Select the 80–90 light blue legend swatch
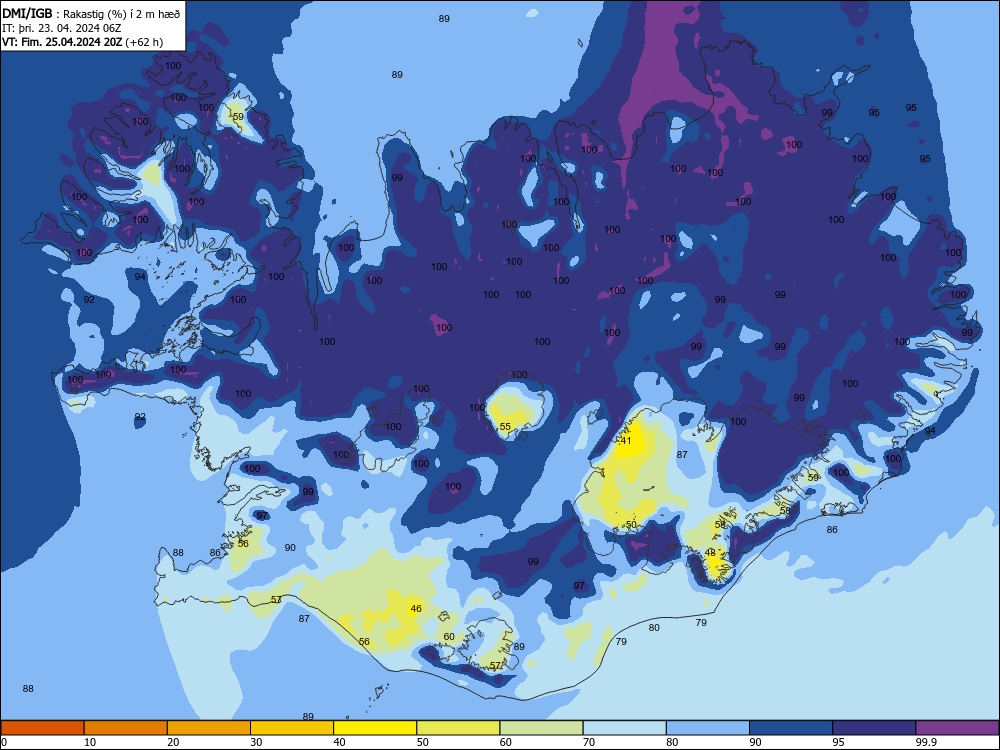The width and height of the screenshot is (1000, 750). tap(708, 728)
